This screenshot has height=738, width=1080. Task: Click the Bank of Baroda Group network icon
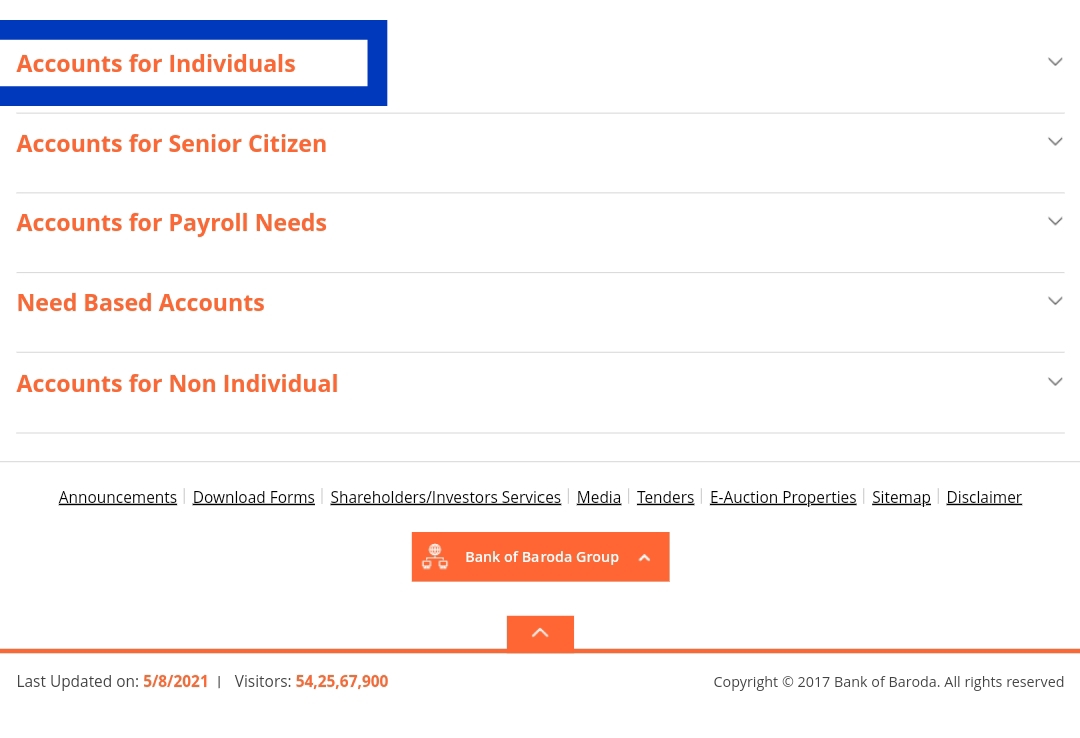tap(435, 557)
